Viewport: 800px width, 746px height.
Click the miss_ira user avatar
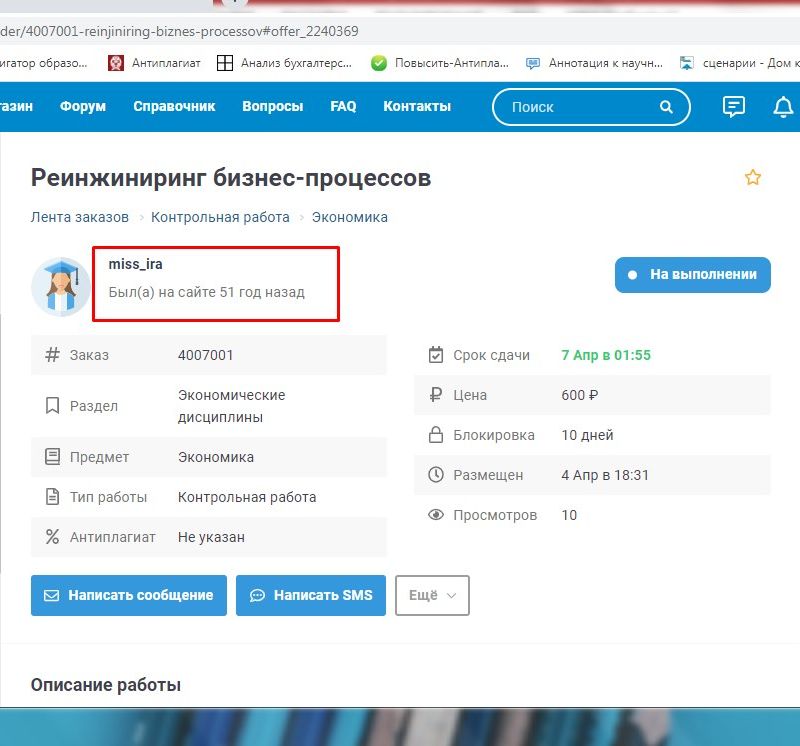[61, 286]
